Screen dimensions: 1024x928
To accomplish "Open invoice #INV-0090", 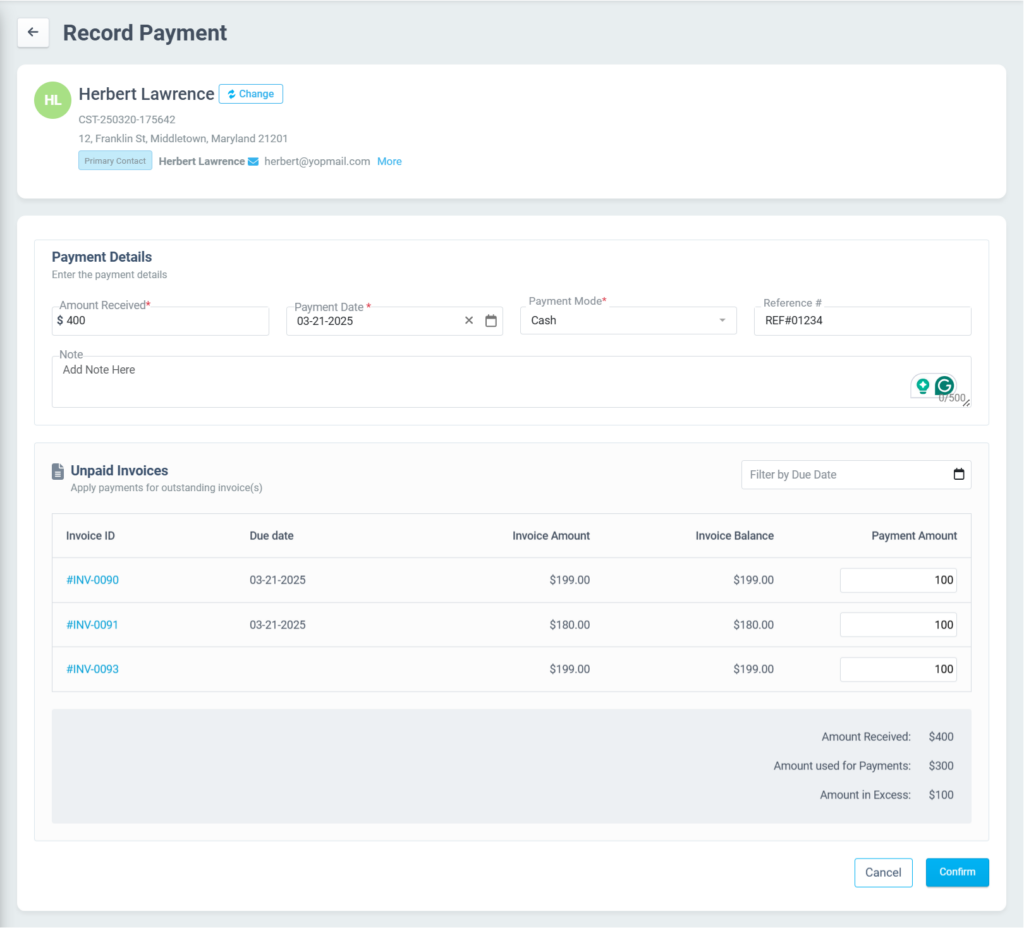I will point(93,580).
